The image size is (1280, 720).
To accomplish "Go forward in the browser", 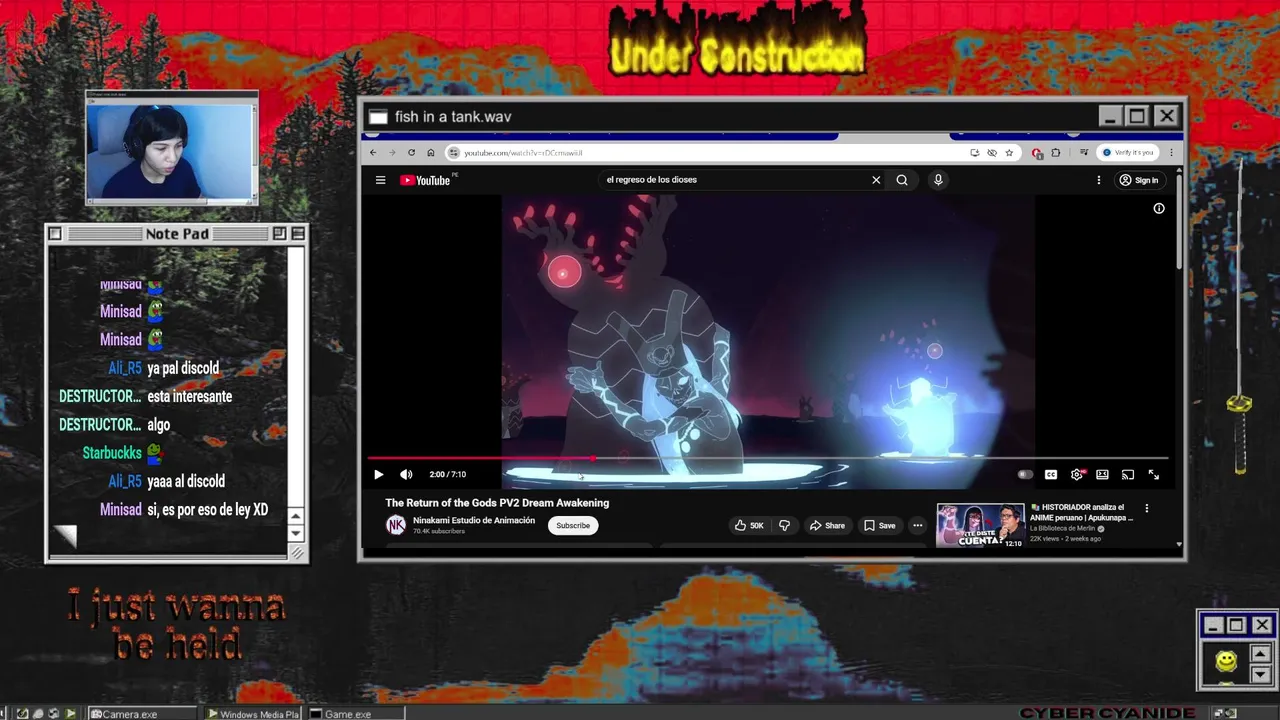I will 392,153.
